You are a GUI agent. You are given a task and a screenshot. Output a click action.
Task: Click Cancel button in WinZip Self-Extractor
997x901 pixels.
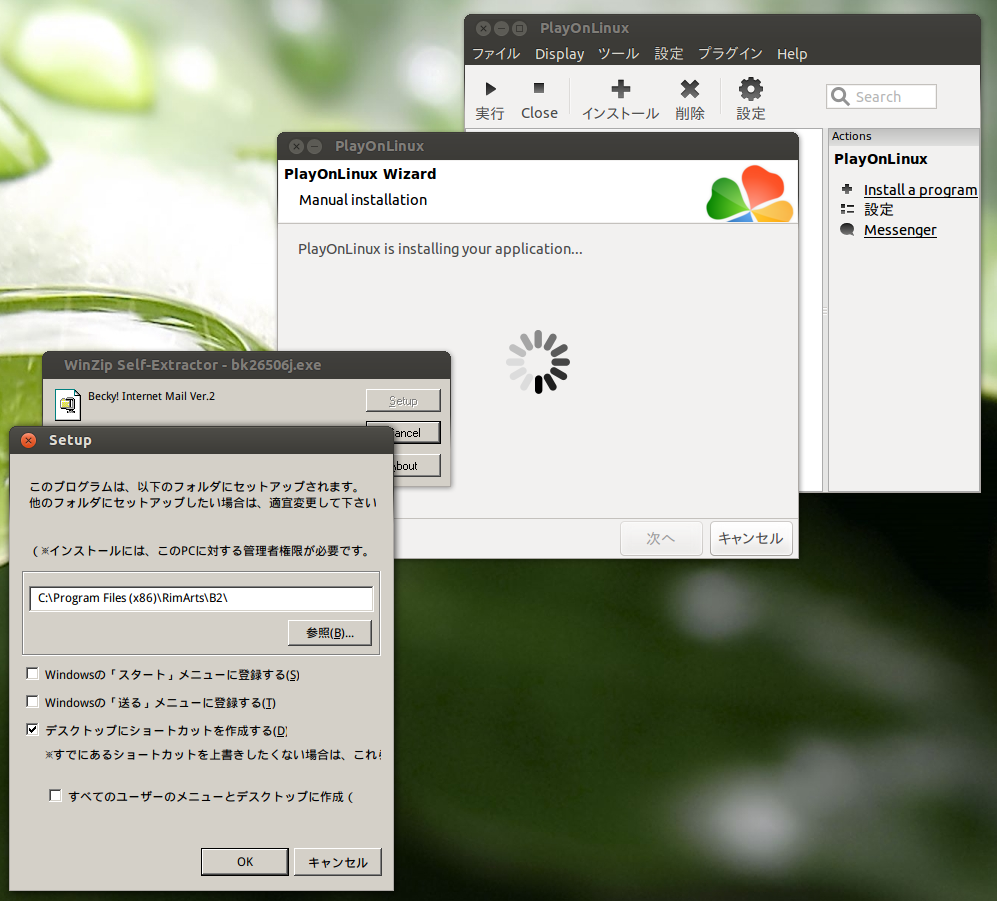(x=416, y=433)
